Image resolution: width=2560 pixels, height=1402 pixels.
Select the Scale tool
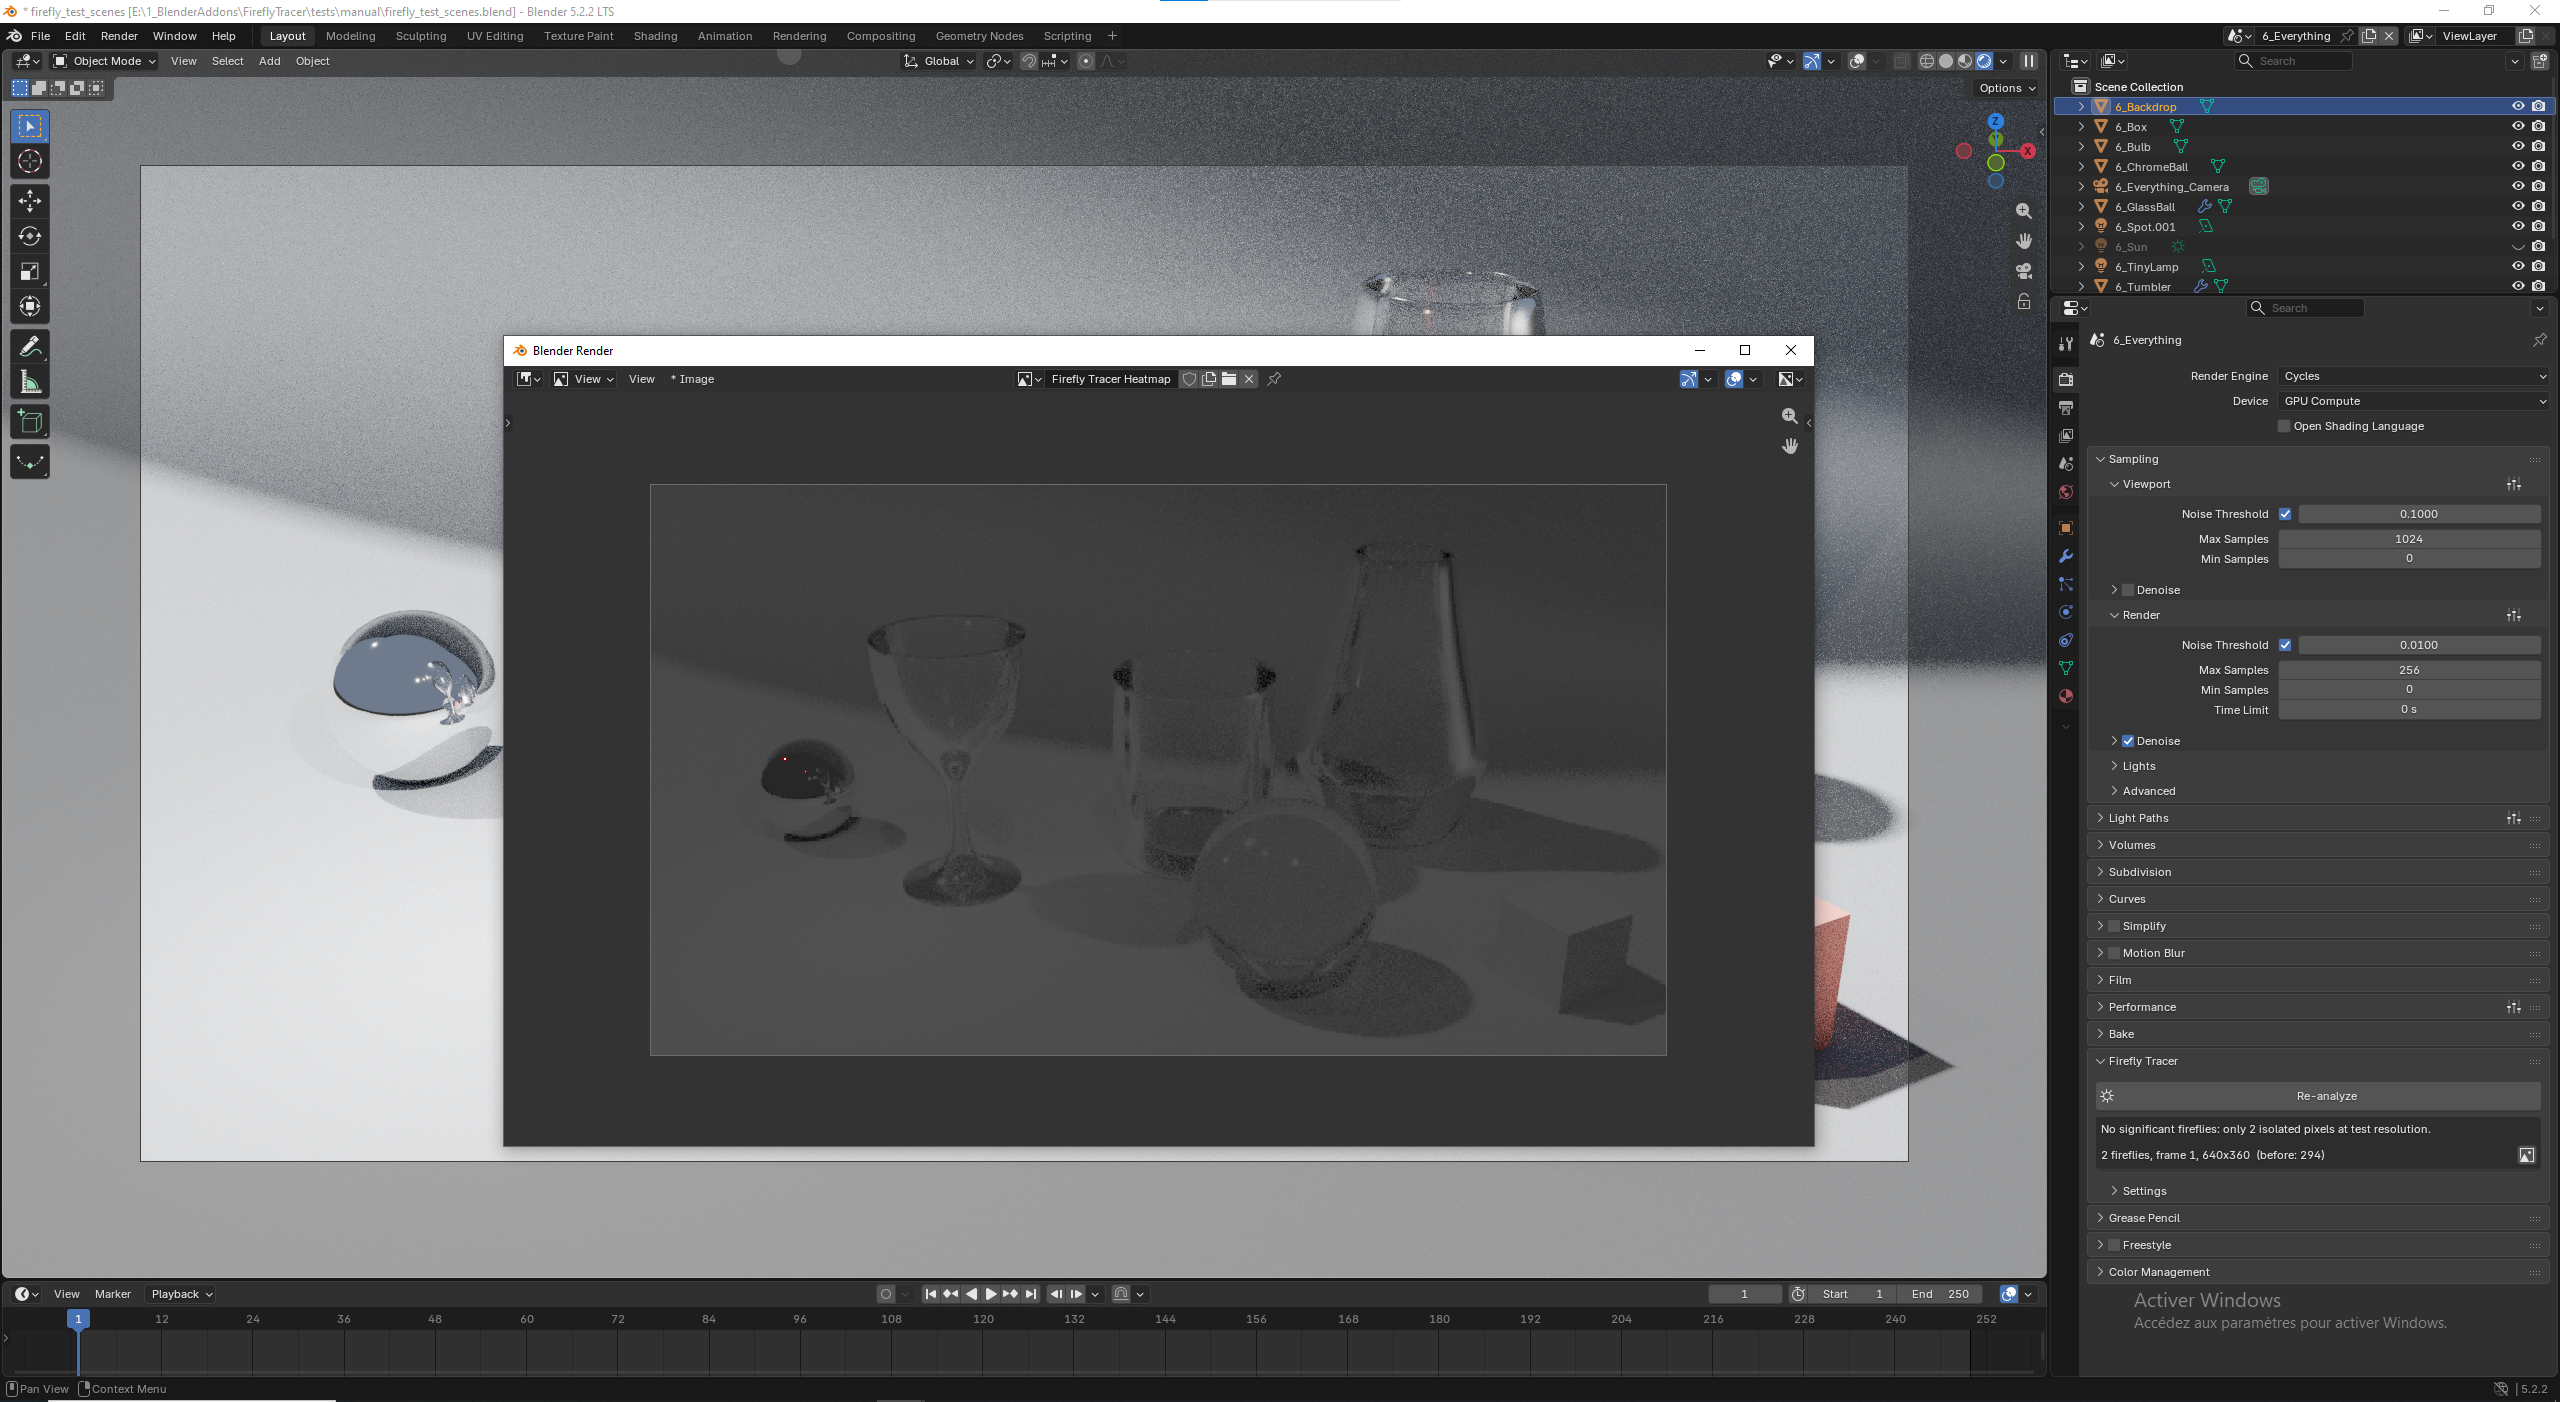click(x=30, y=271)
